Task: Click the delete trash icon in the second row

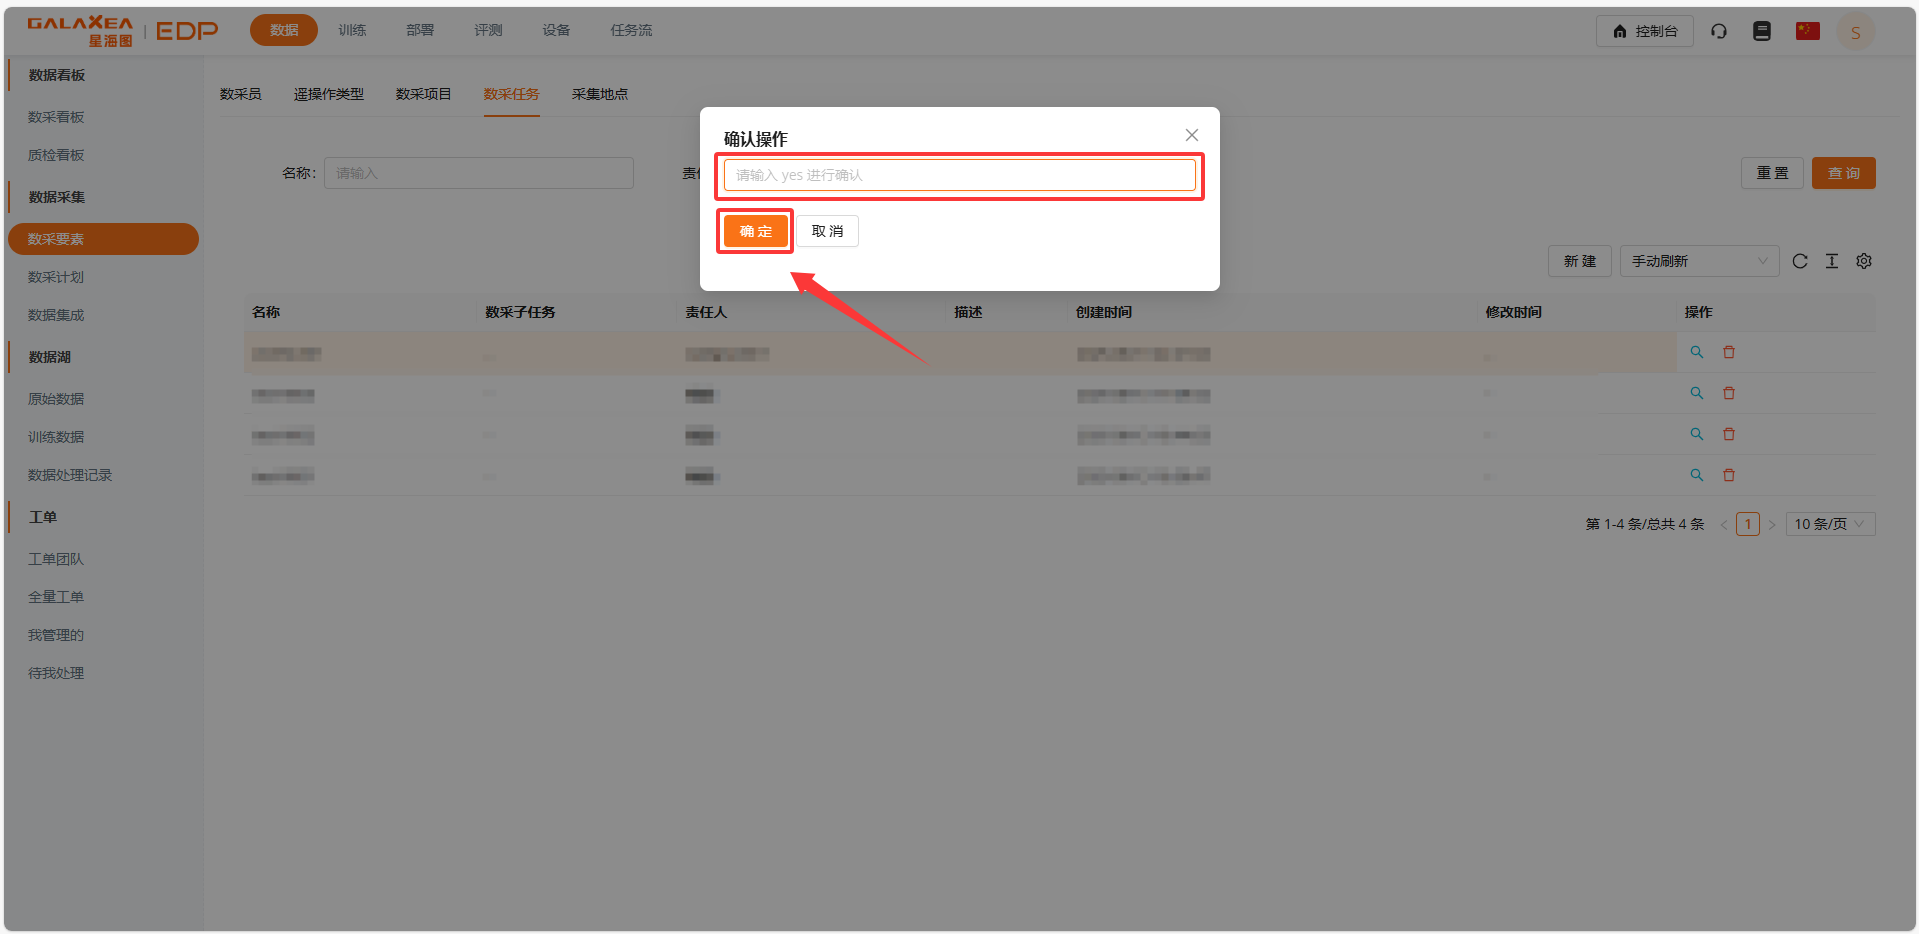Action: click(x=1728, y=393)
